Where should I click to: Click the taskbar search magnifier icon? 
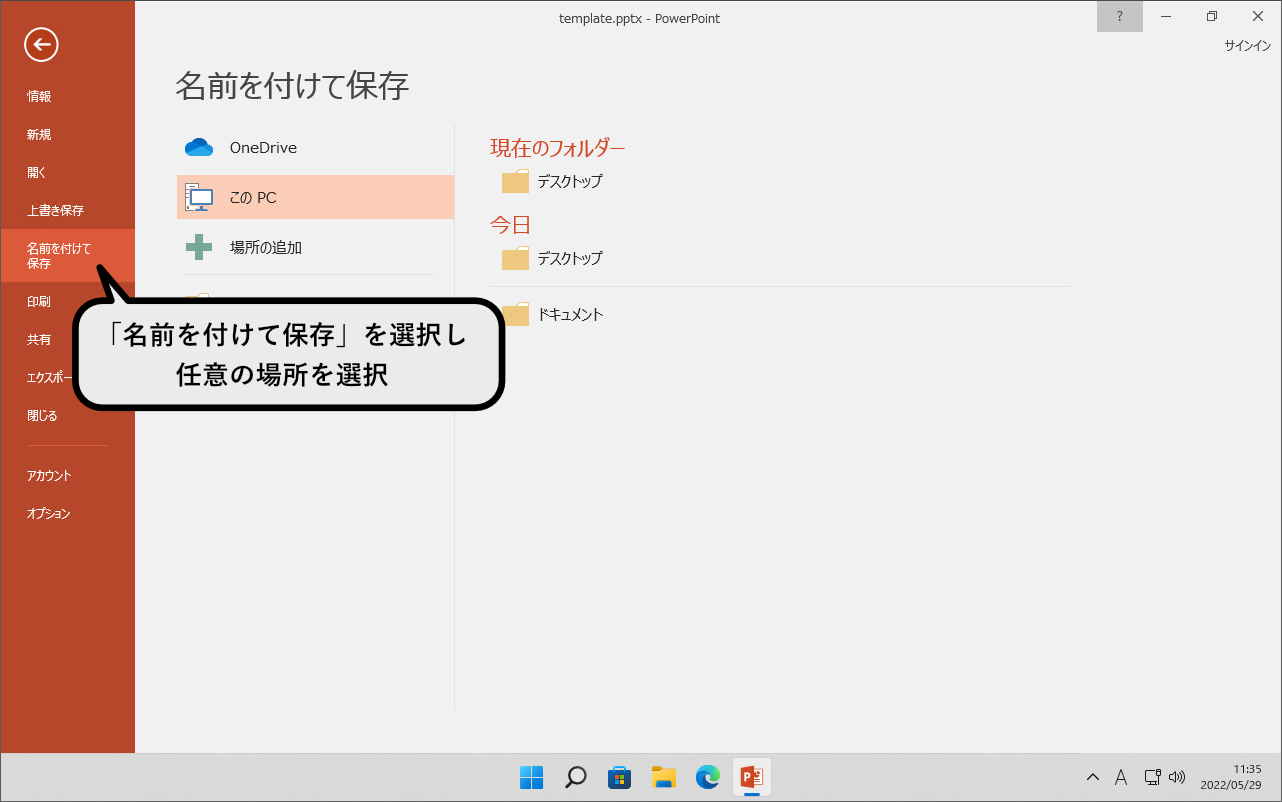[576, 777]
